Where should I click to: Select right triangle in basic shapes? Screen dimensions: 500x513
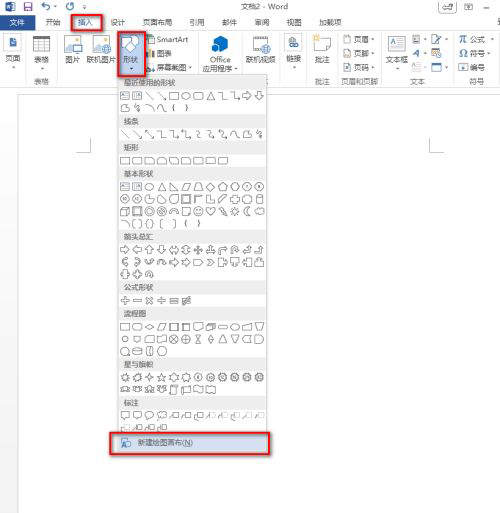click(174, 187)
